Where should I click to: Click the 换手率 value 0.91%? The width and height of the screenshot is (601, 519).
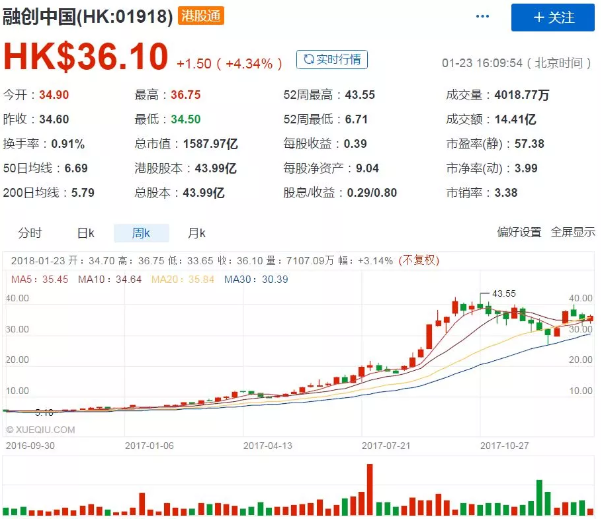(x=68, y=144)
